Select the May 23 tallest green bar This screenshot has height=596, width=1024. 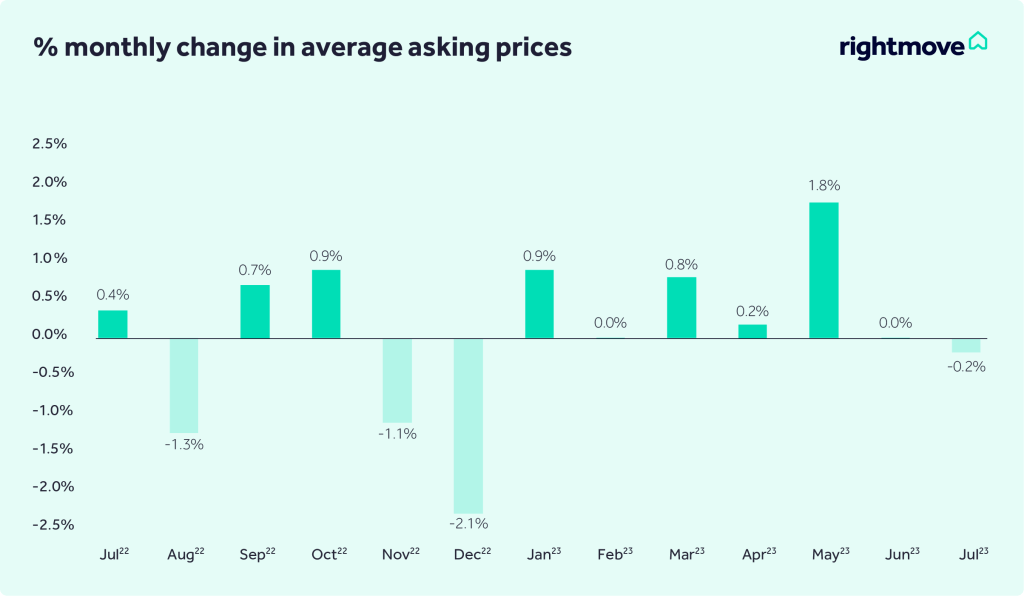tap(824, 270)
